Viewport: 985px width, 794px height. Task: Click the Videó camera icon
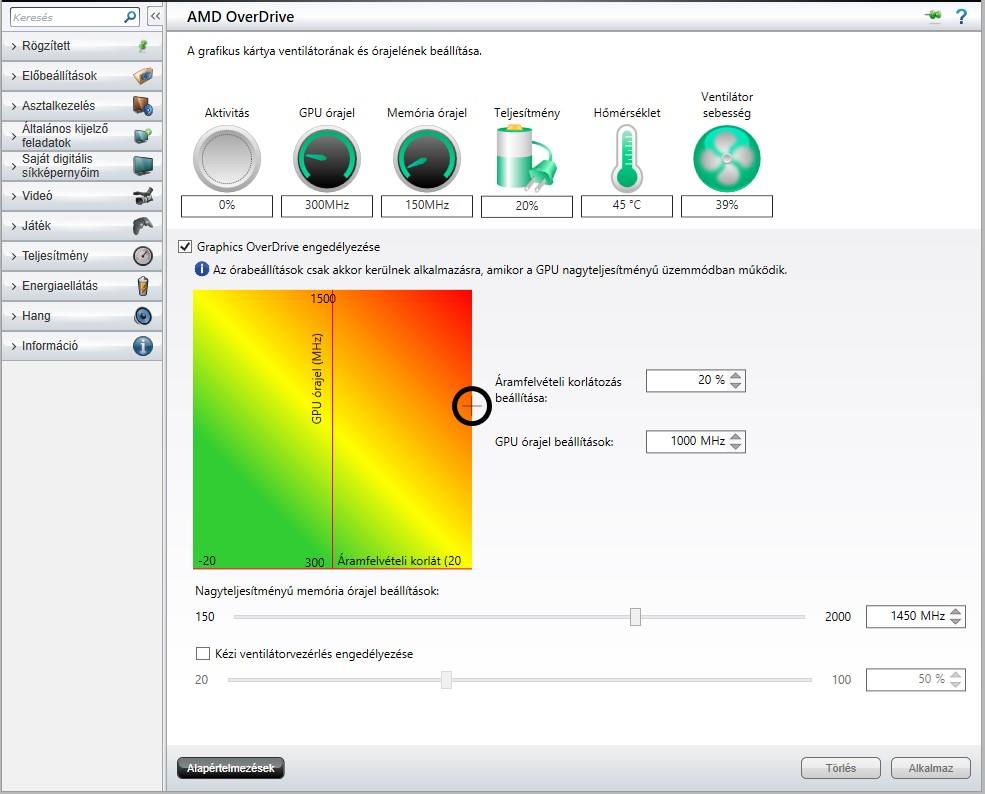[143, 195]
